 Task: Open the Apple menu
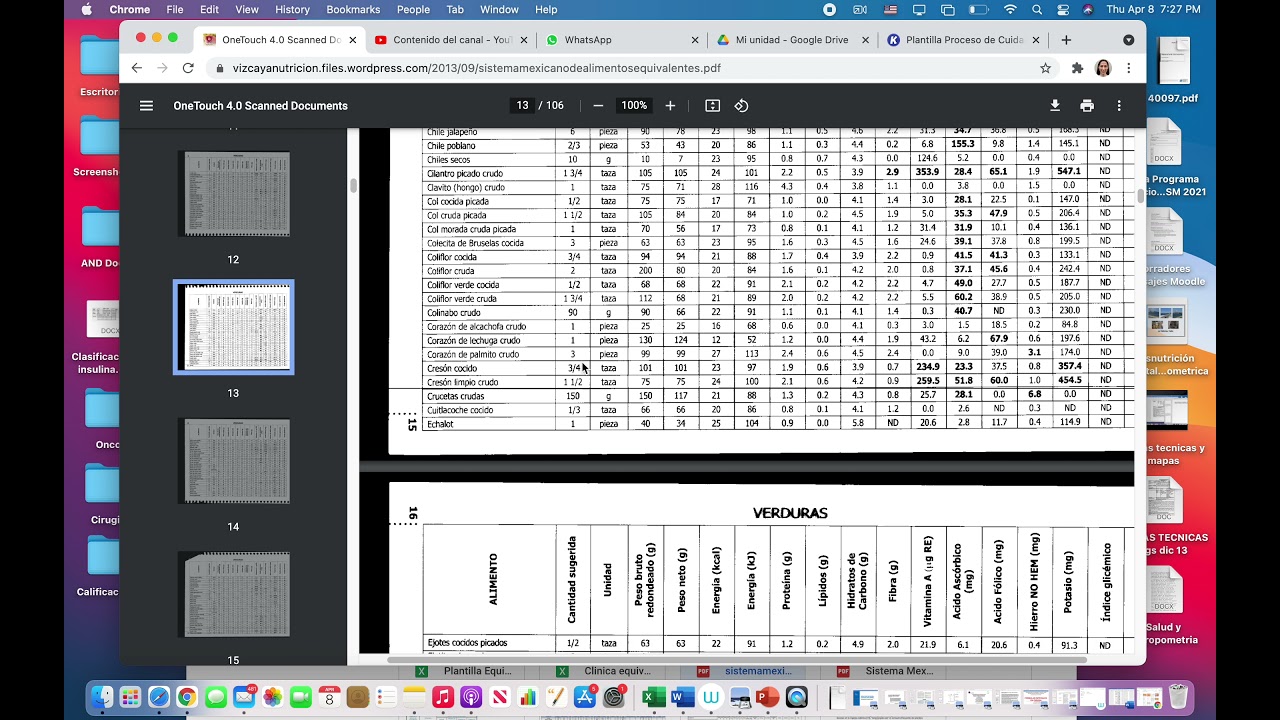[86, 9]
